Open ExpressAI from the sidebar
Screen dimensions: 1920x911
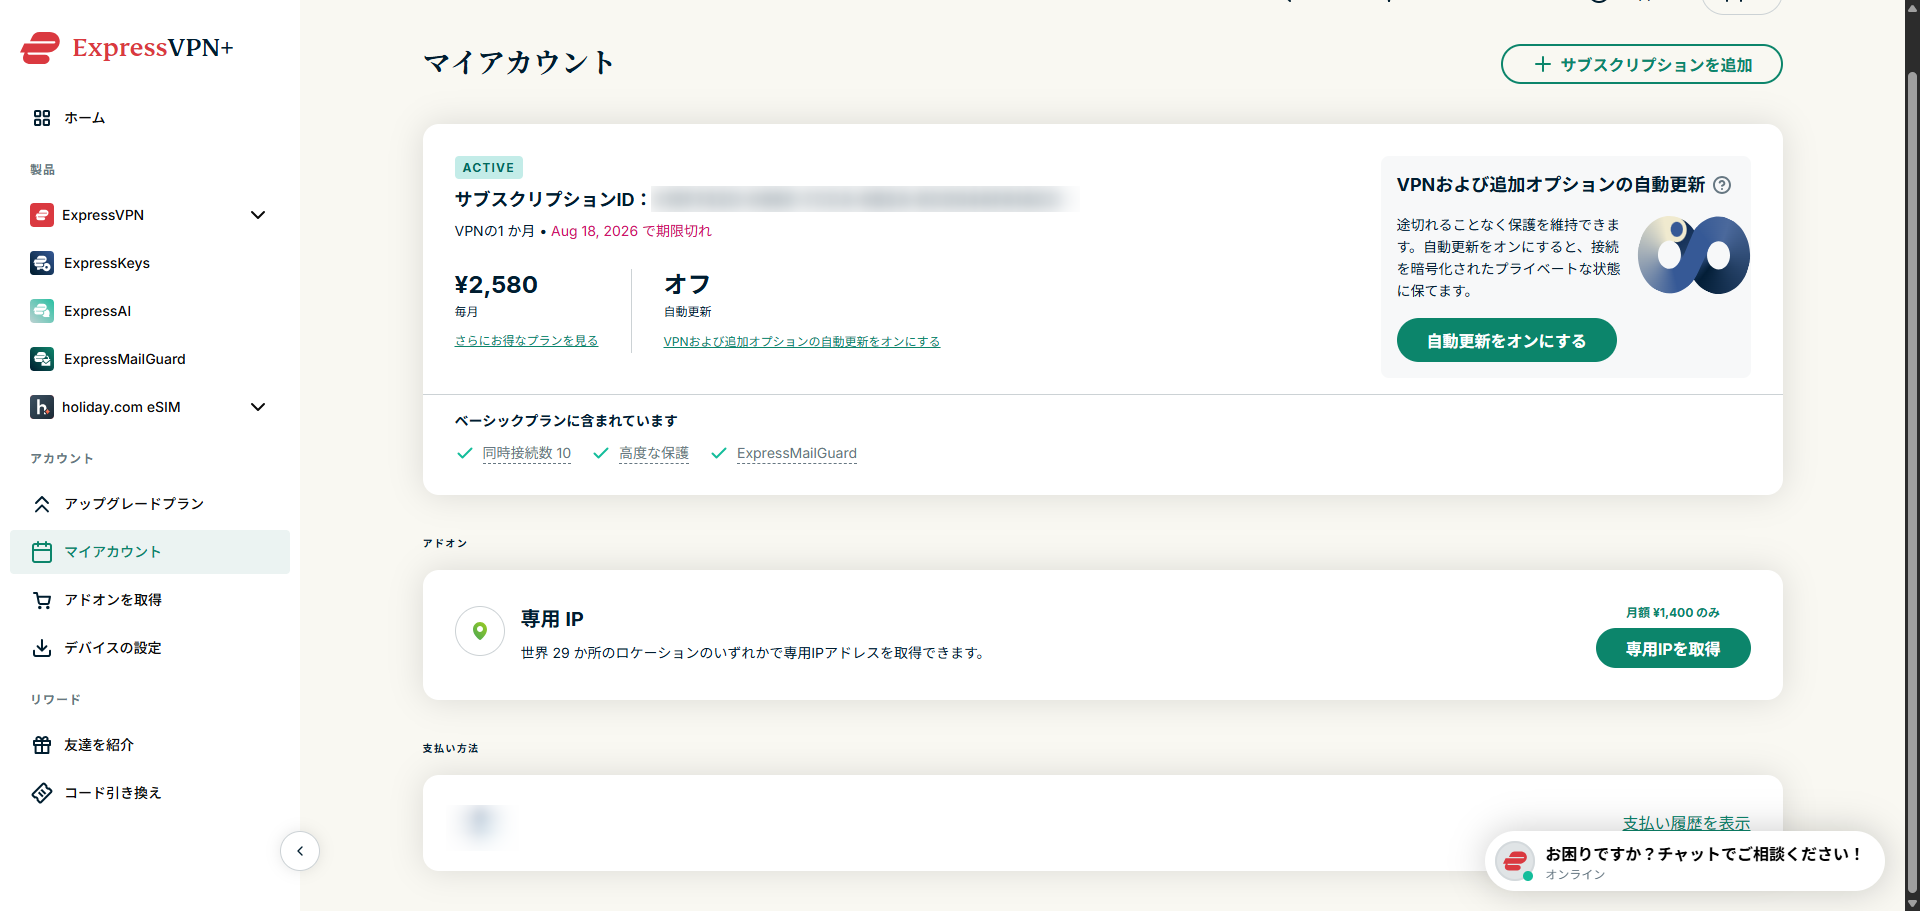point(150,311)
